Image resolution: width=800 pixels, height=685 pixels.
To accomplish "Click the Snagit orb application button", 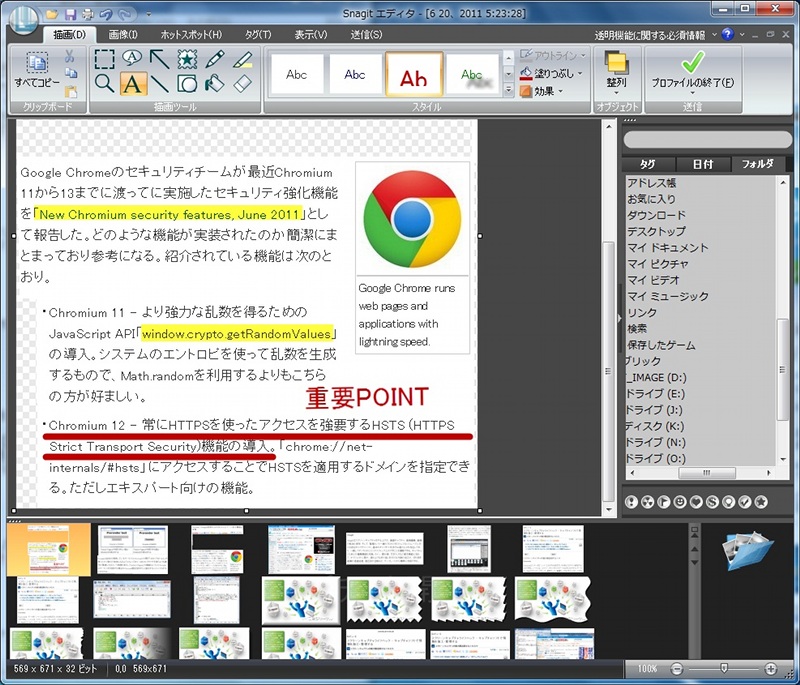I will point(23,20).
